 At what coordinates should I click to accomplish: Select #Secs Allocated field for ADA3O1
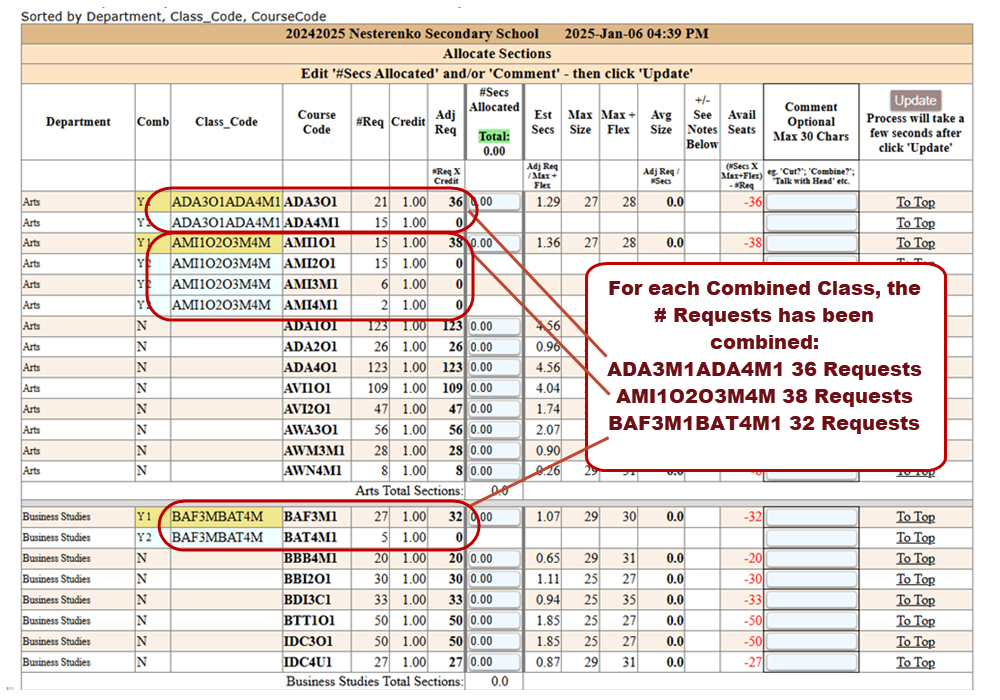pyautogui.click(x=494, y=202)
